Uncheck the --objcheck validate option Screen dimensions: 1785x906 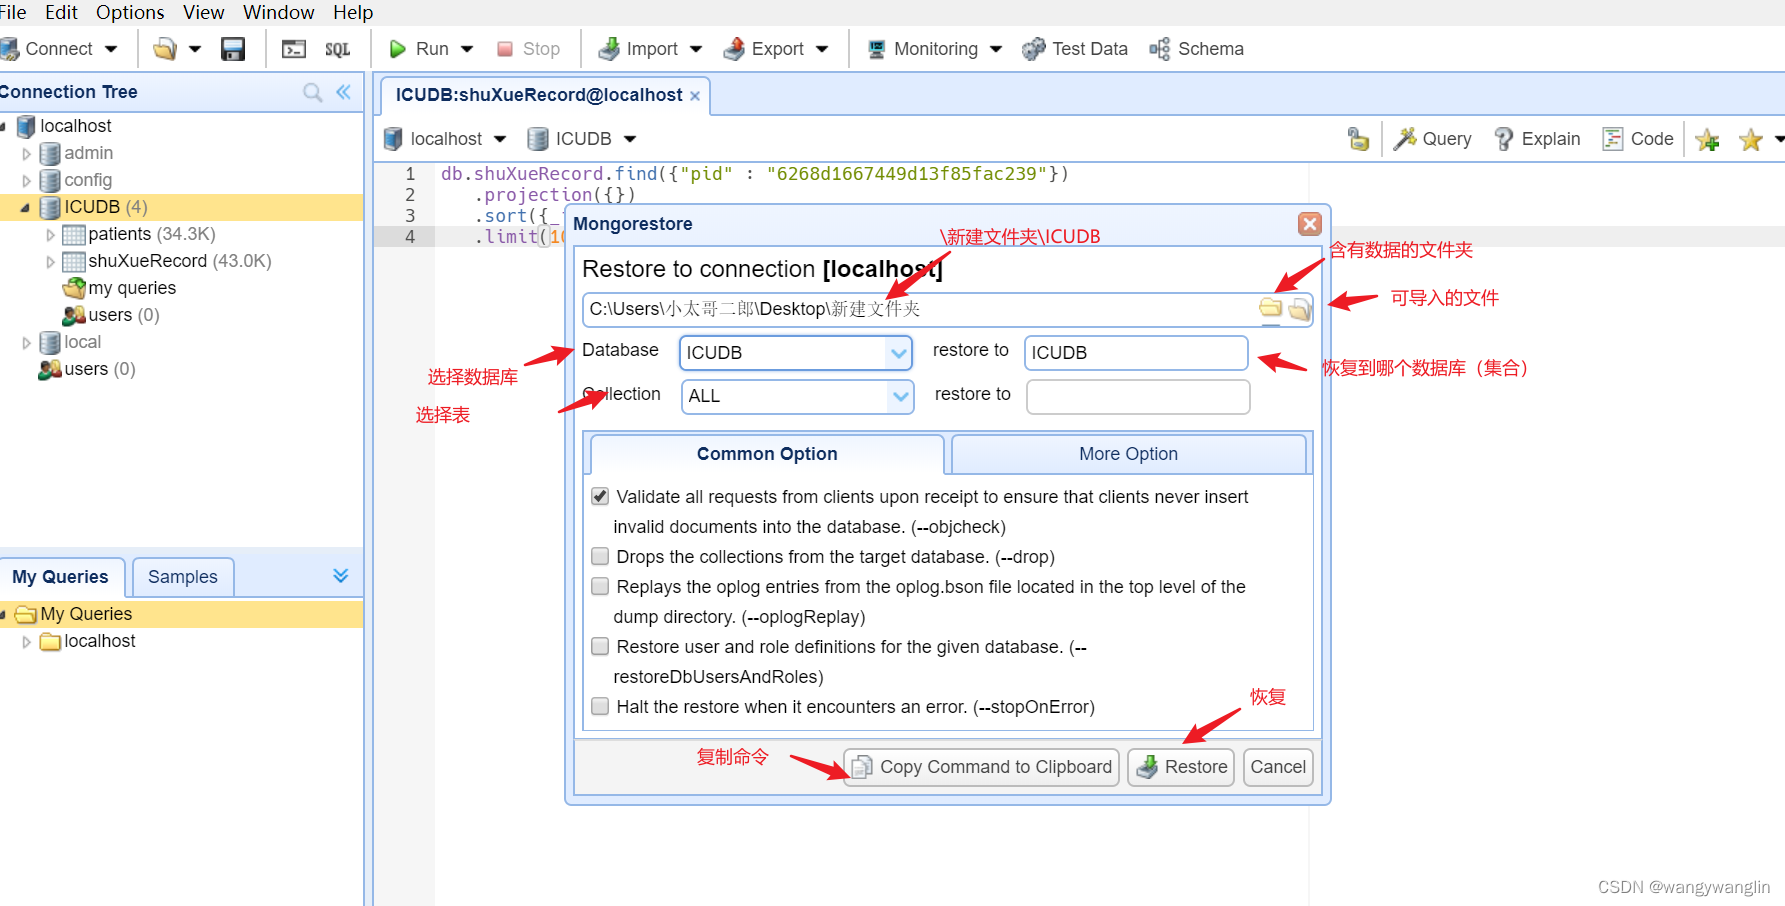tap(600, 496)
